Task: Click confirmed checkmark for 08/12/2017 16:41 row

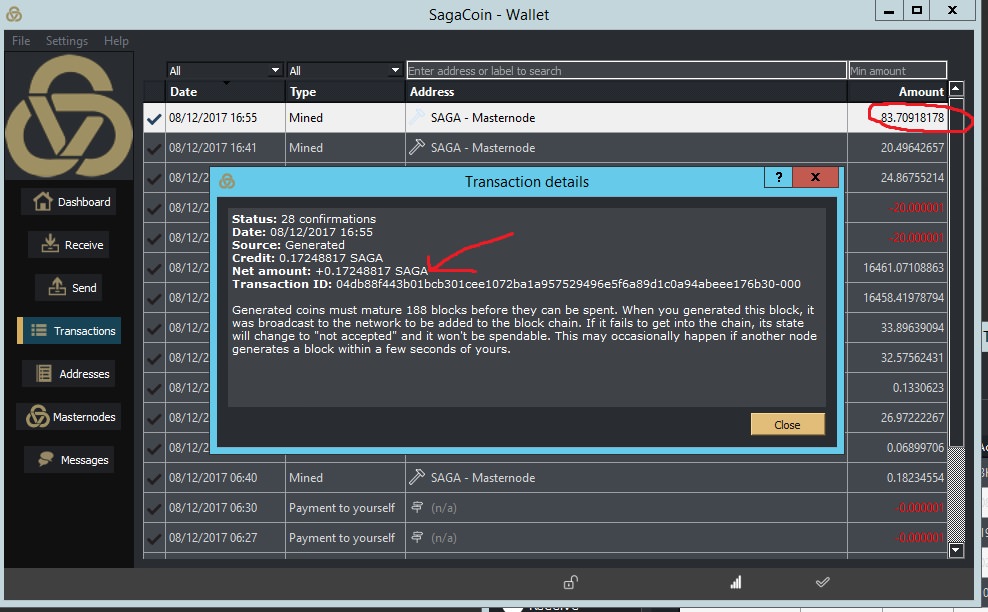Action: [x=154, y=148]
